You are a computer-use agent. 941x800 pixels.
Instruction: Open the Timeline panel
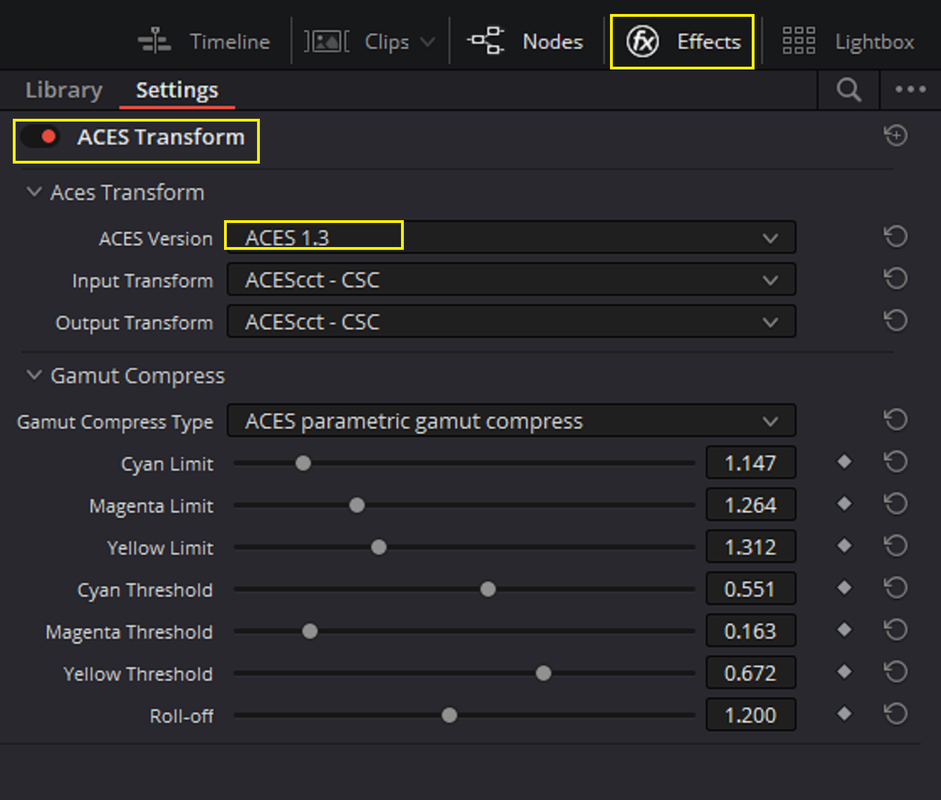[204, 41]
